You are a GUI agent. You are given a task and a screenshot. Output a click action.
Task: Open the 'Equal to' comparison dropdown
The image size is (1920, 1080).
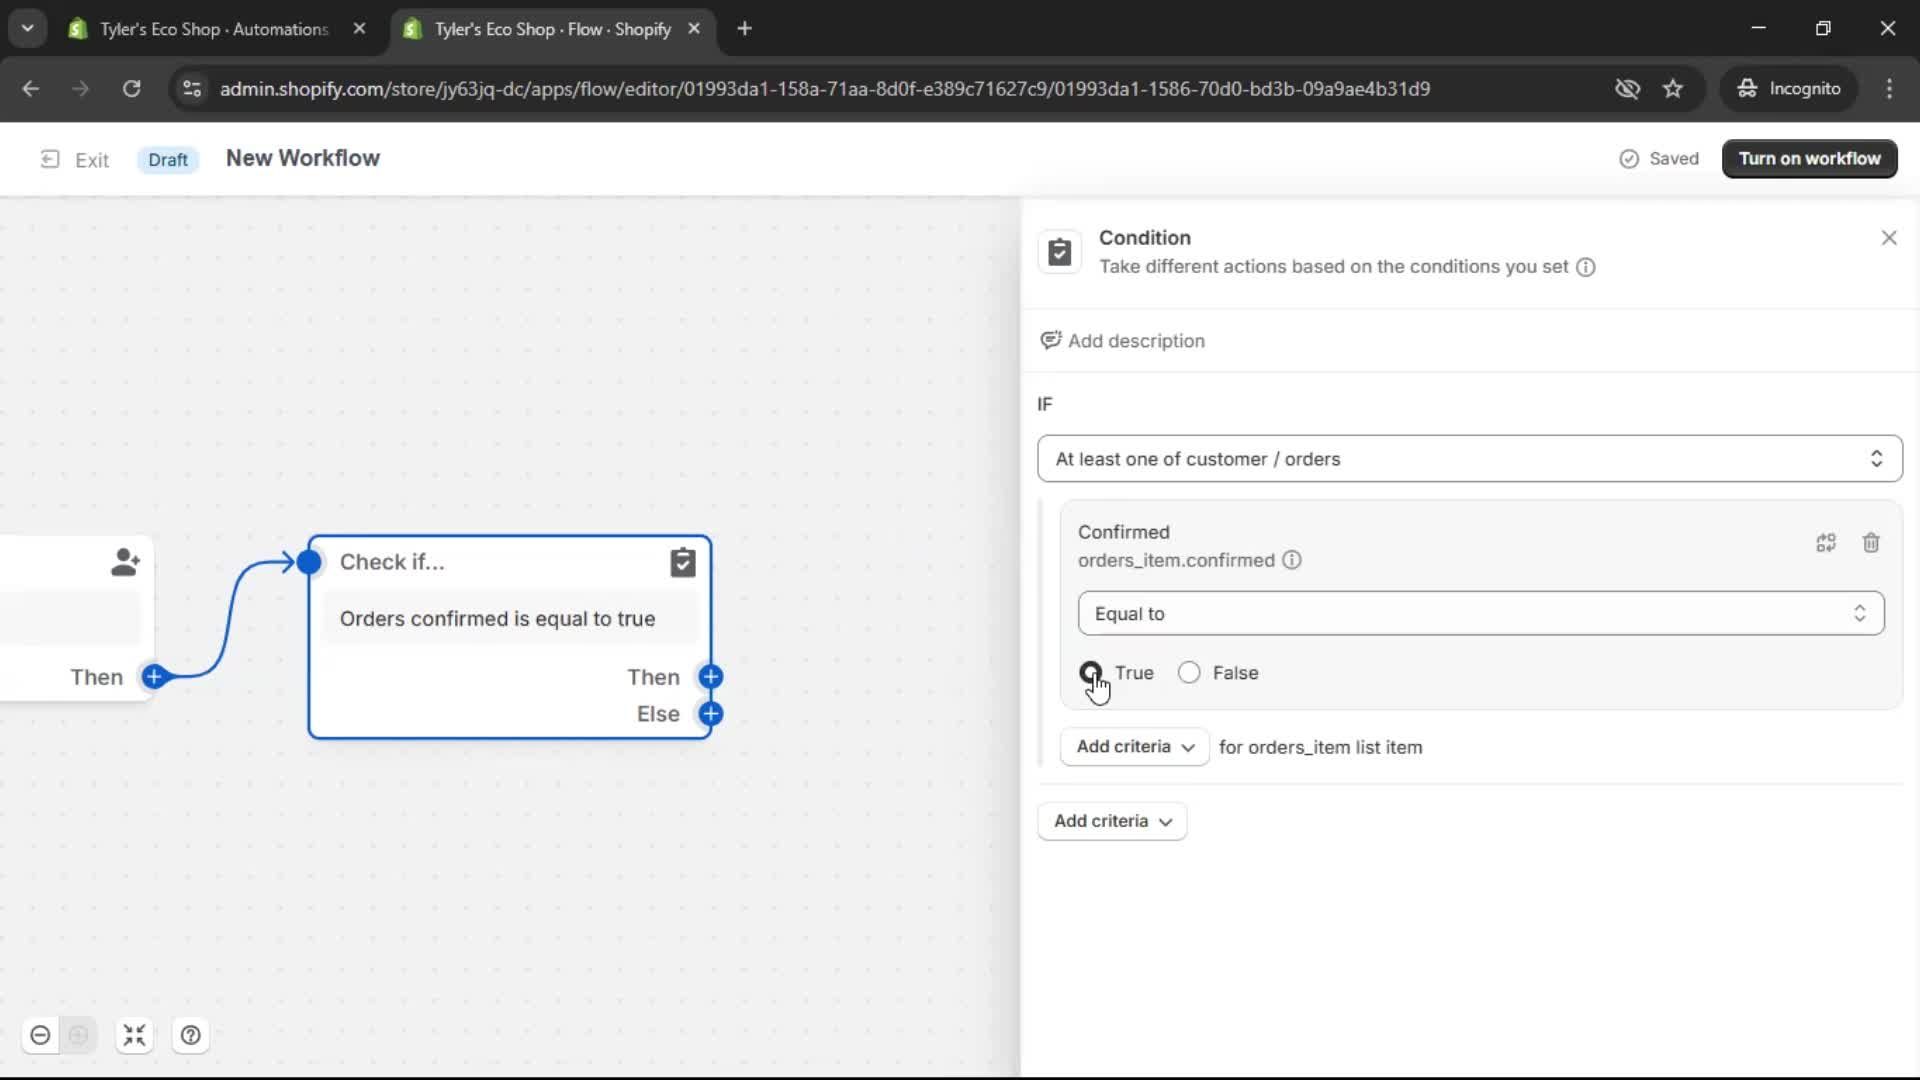(1480, 613)
